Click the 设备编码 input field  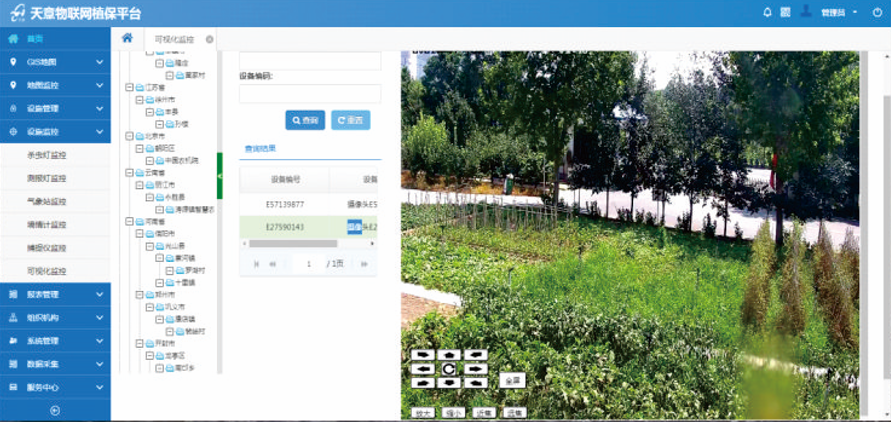pyautogui.click(x=309, y=94)
